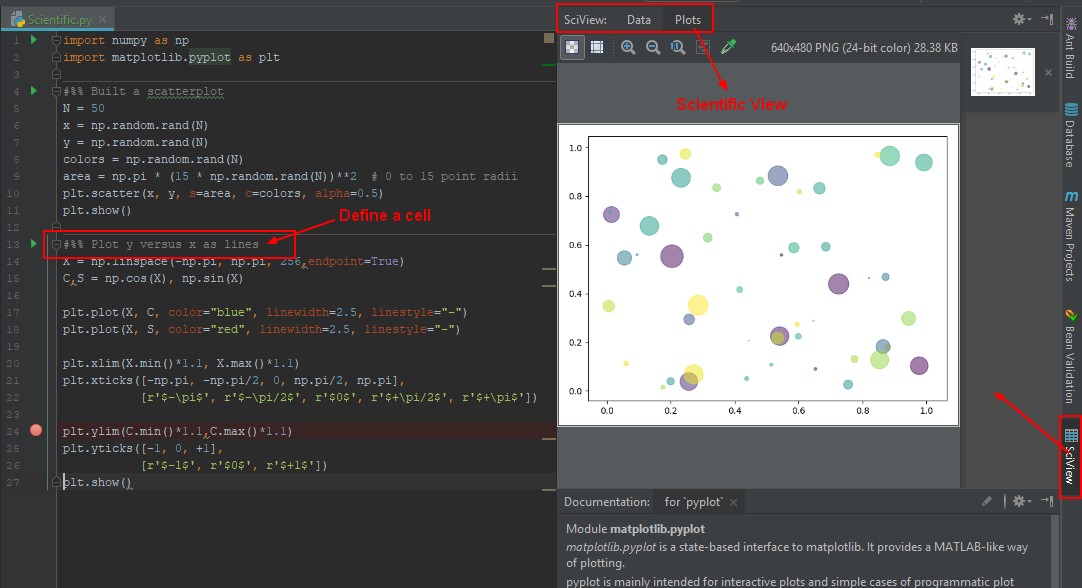
Task: Select the scatterplot thumbnail in the Plots gallery
Action: (x=1001, y=71)
